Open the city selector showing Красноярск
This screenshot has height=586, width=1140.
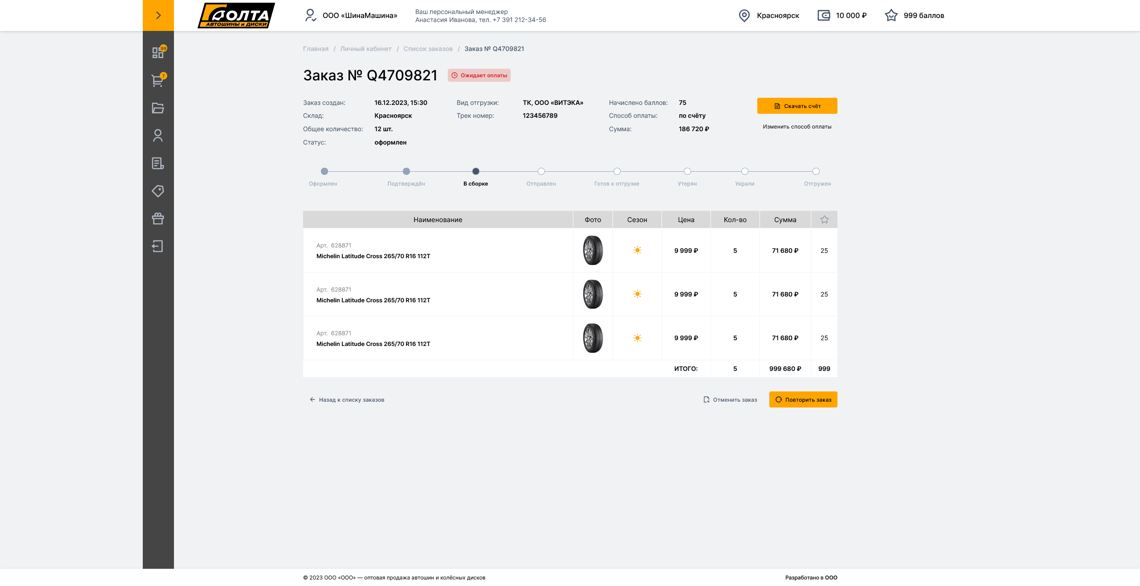pos(768,16)
